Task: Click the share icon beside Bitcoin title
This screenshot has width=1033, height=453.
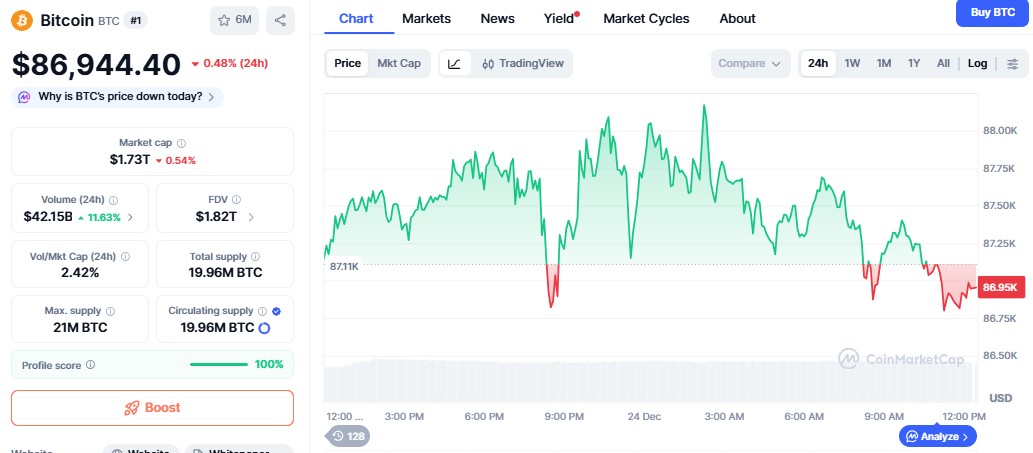Action: pyautogui.click(x=280, y=20)
